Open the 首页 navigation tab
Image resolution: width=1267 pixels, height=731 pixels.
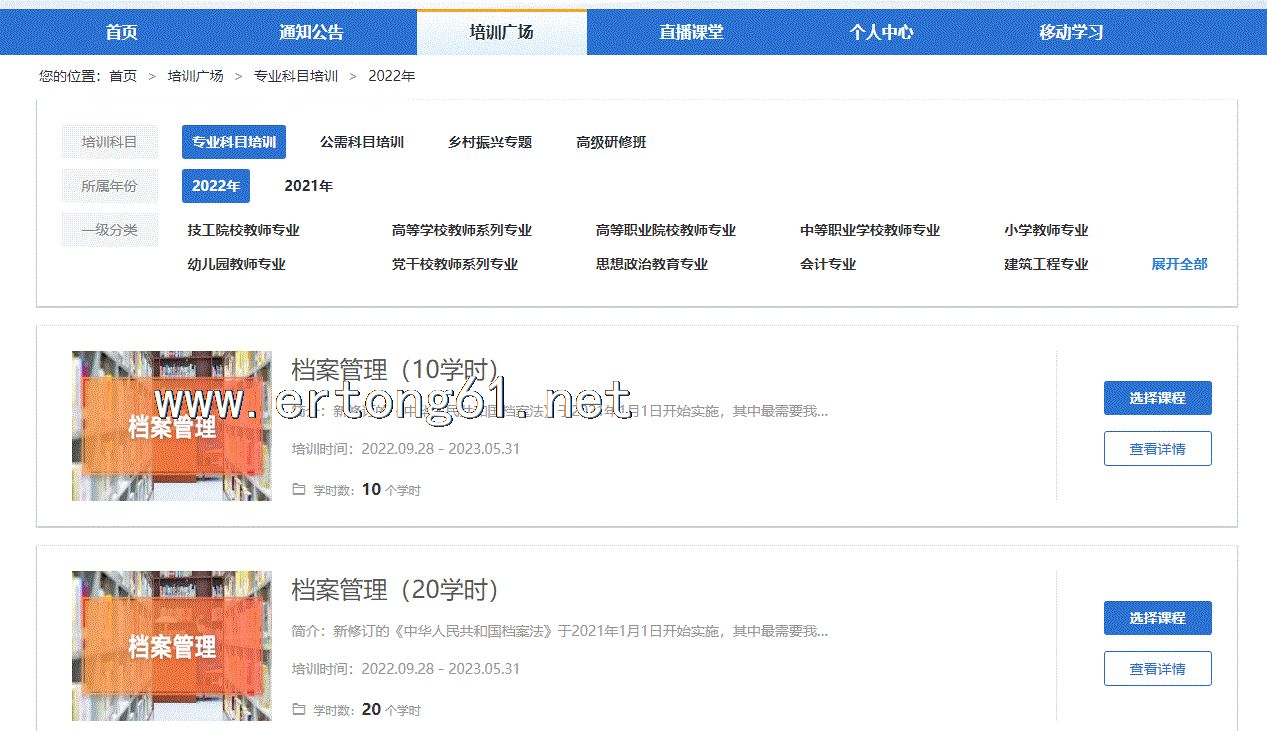(x=121, y=32)
